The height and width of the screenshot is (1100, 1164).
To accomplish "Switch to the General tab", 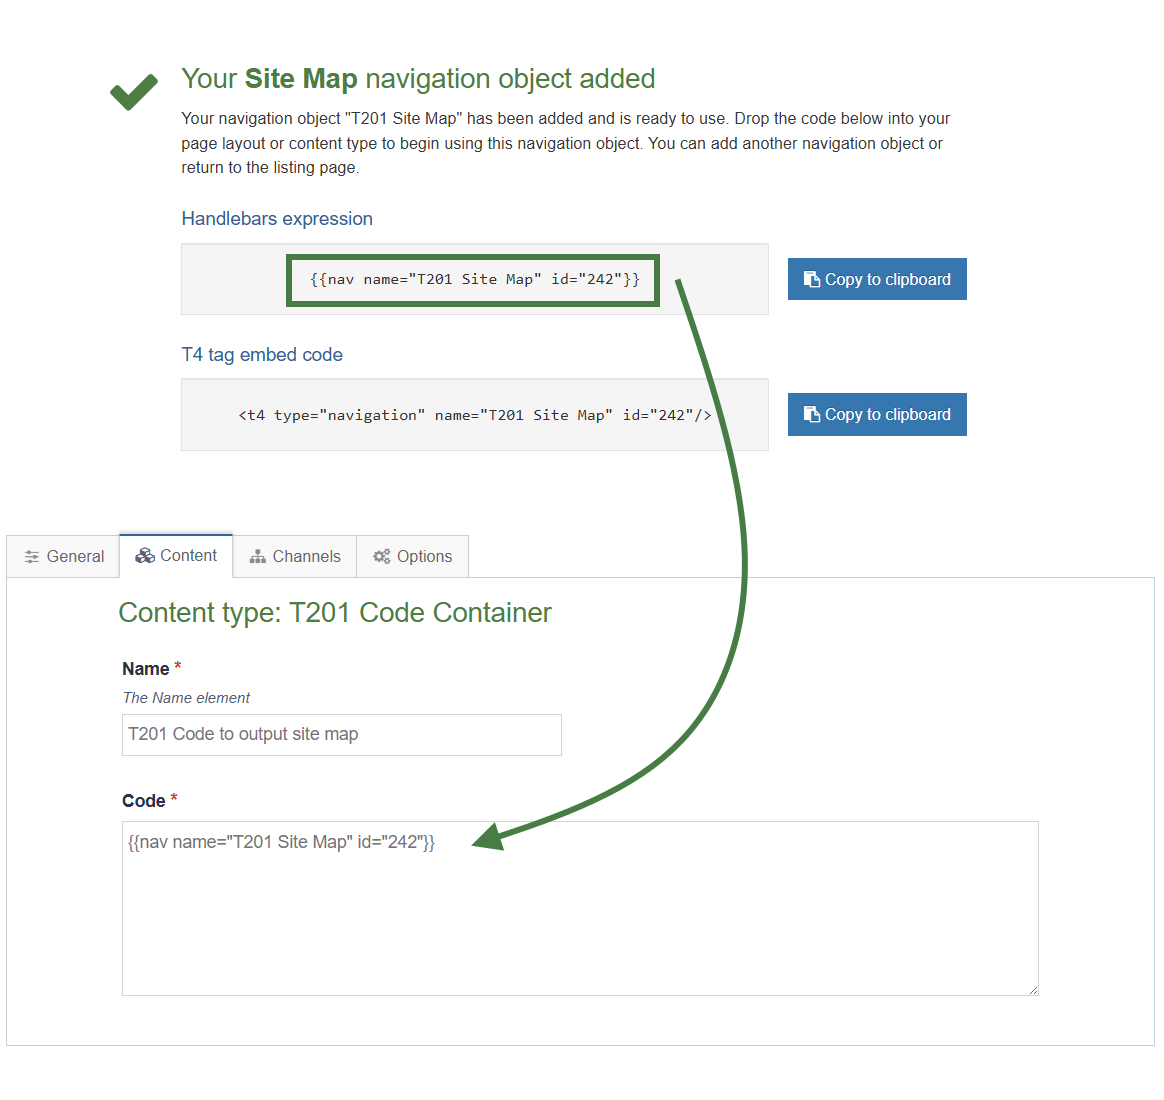I will point(63,556).
